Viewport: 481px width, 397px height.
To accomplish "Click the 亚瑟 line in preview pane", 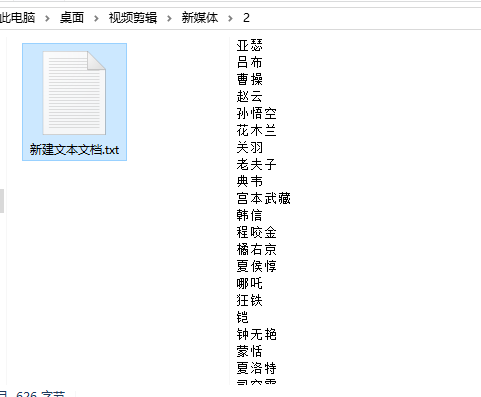I will click(x=249, y=45).
